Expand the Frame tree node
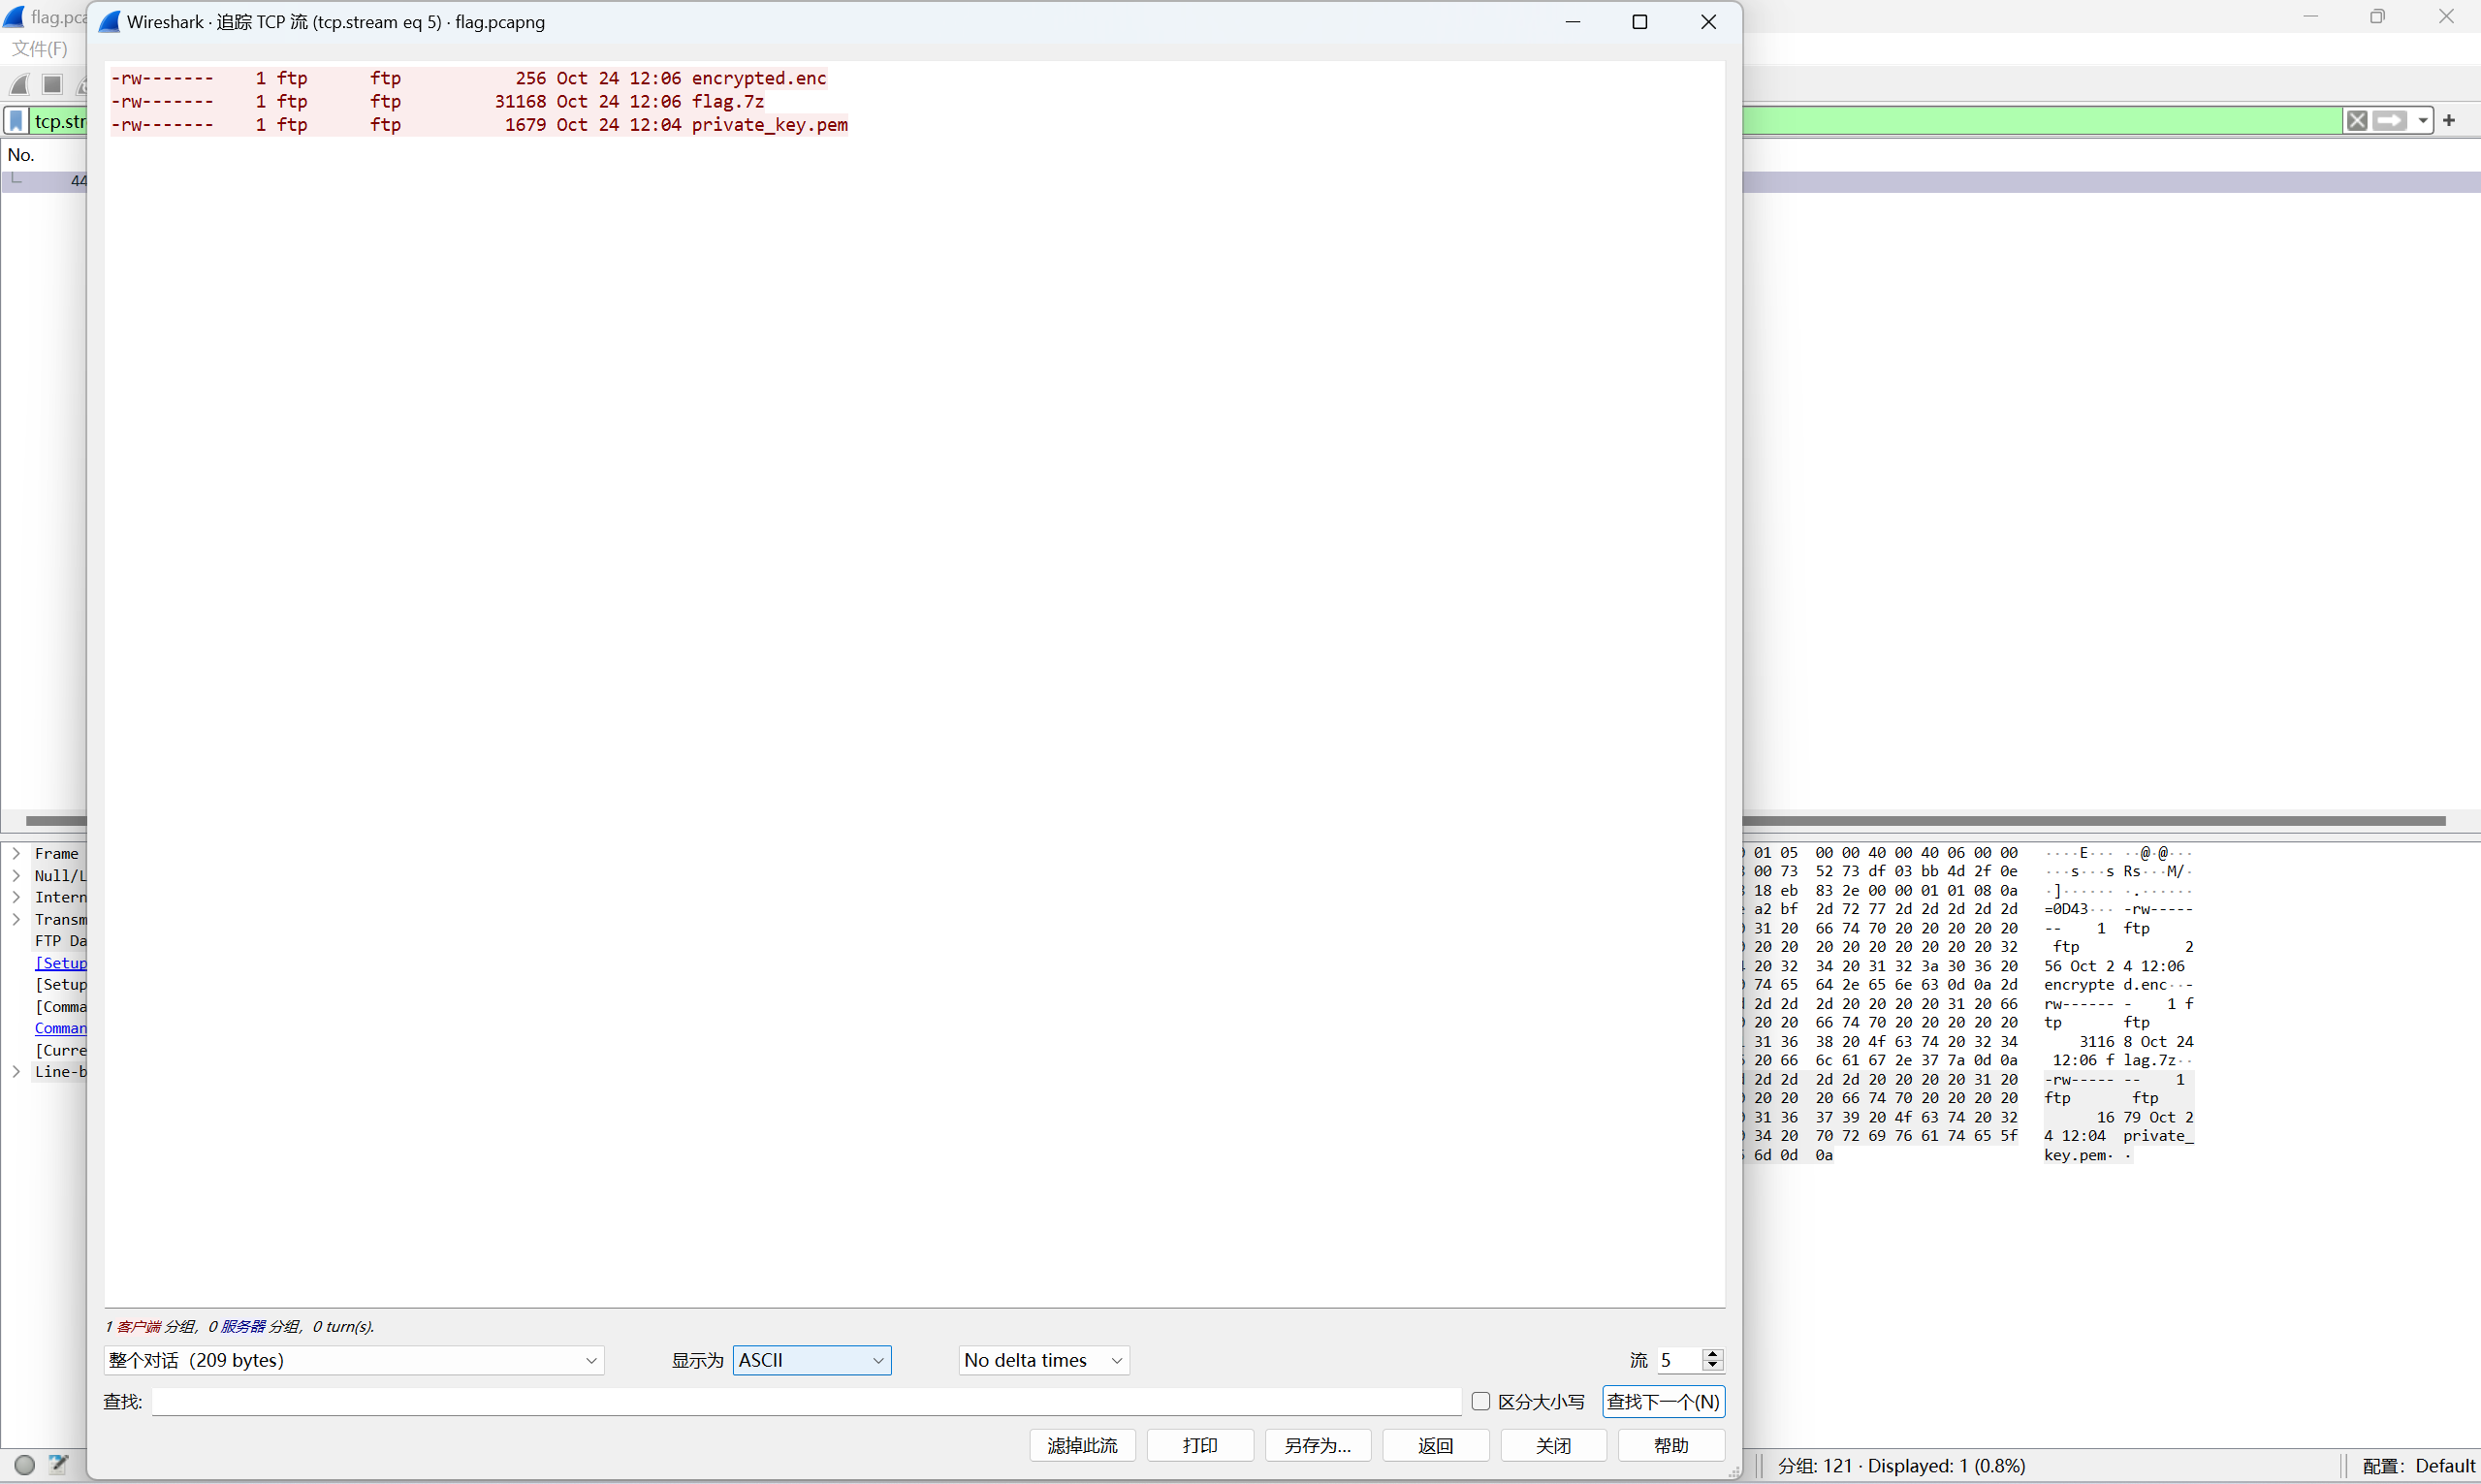Viewport: 2481px width, 1484px height. point(16,853)
